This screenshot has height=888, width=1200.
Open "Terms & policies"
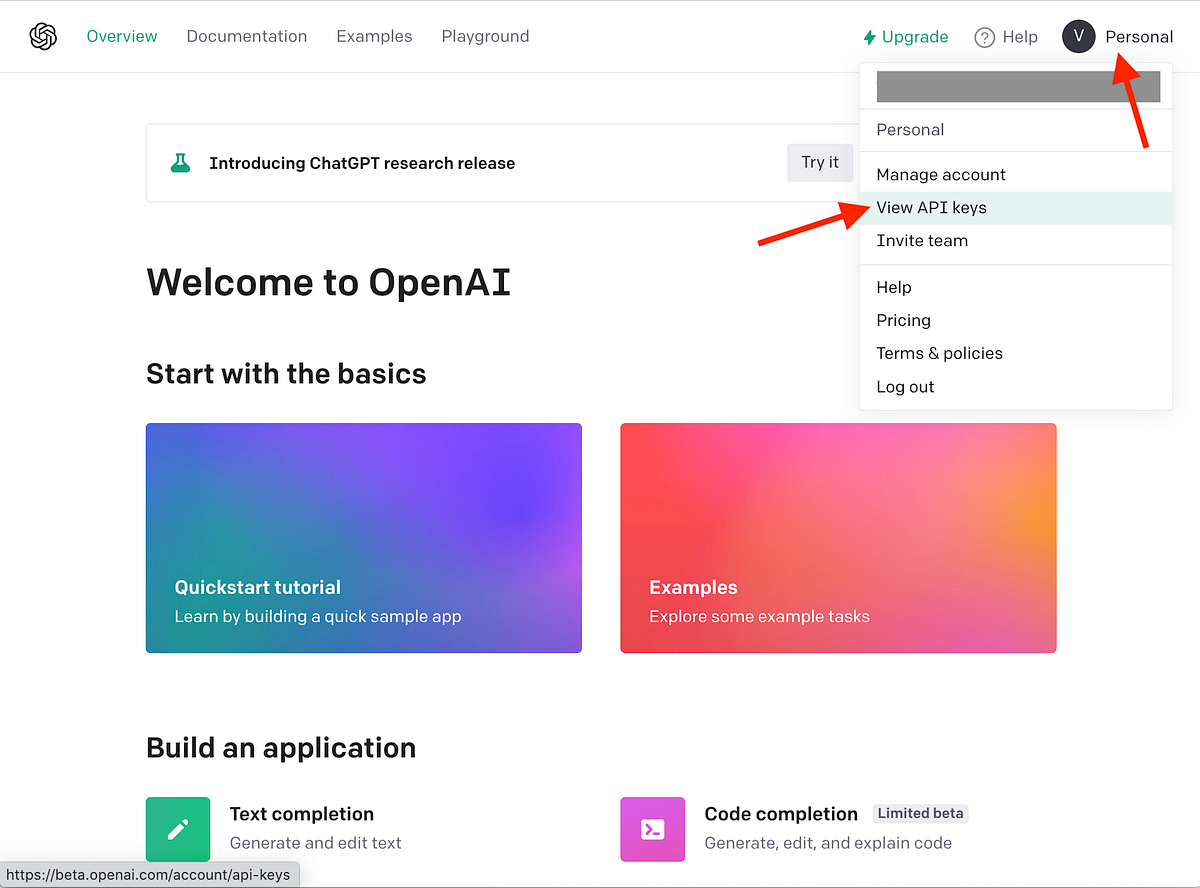pos(939,353)
